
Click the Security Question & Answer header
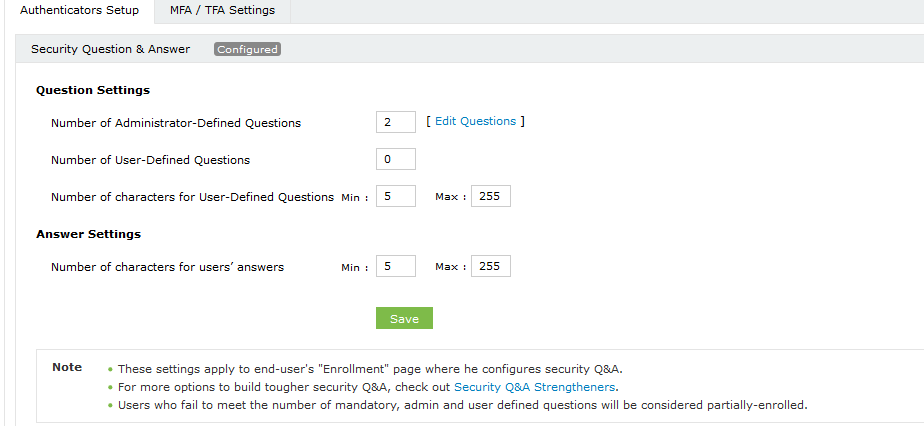[x=110, y=49]
